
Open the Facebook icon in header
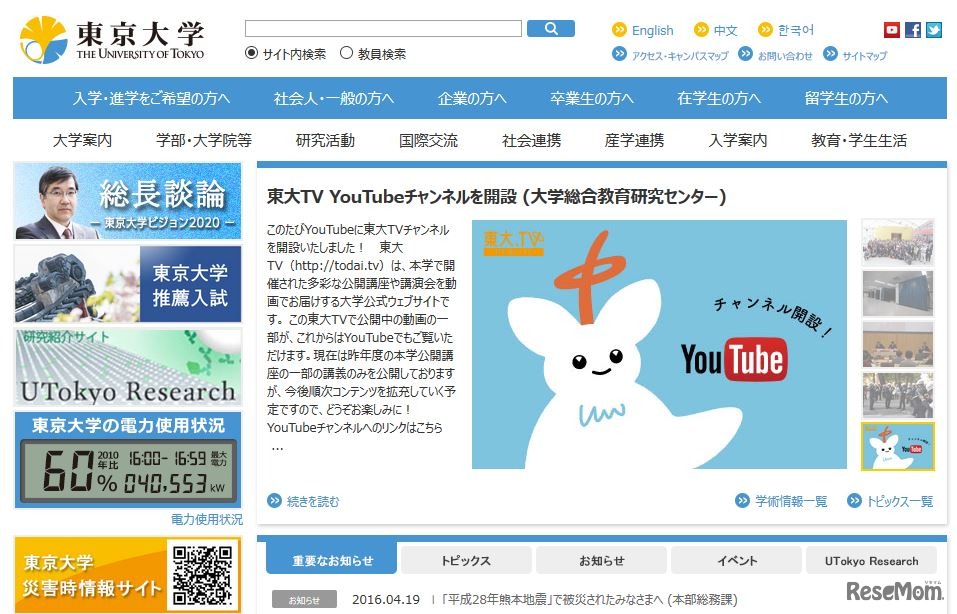click(x=913, y=29)
